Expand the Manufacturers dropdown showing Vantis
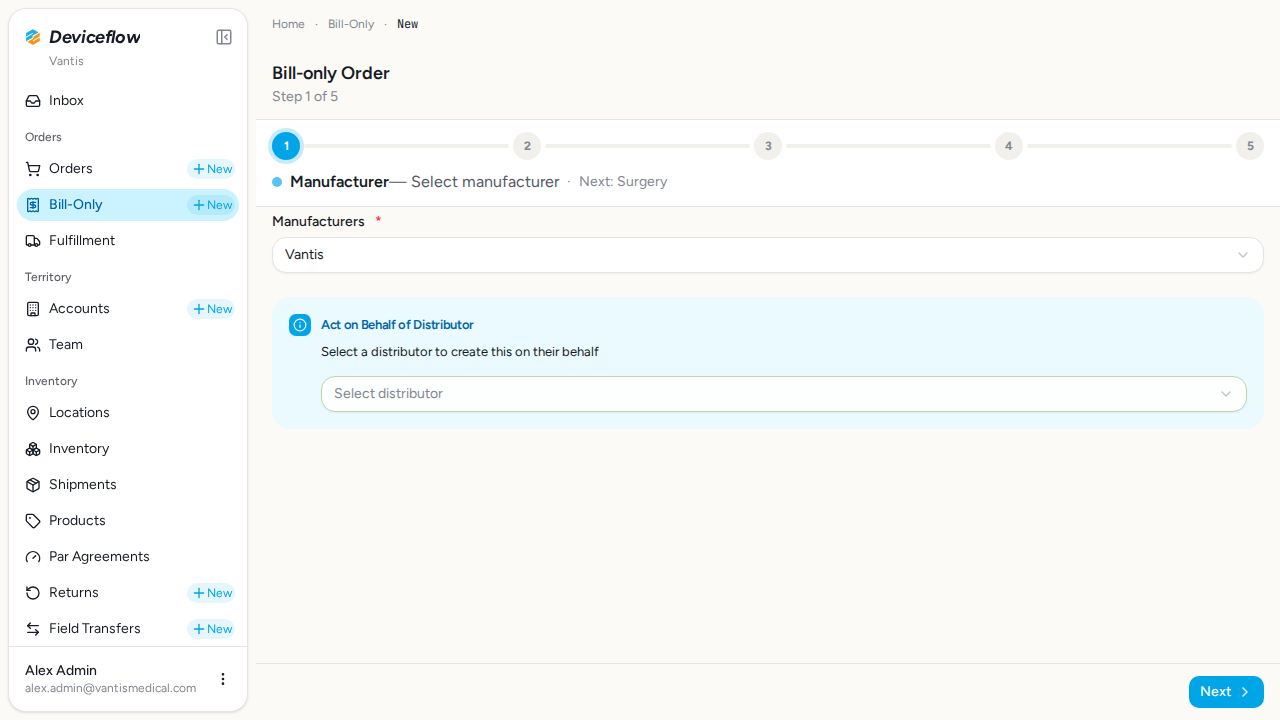 (768, 255)
